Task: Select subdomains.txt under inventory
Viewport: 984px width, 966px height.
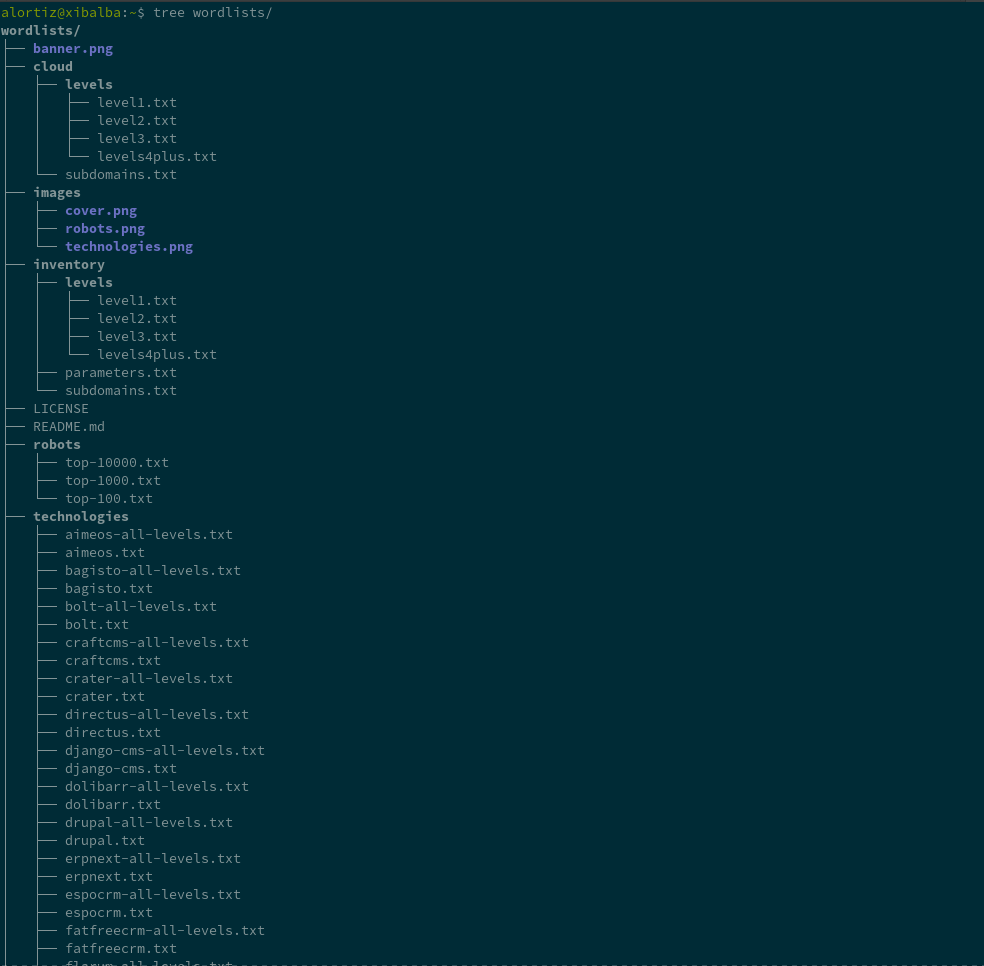Action: coord(120,391)
